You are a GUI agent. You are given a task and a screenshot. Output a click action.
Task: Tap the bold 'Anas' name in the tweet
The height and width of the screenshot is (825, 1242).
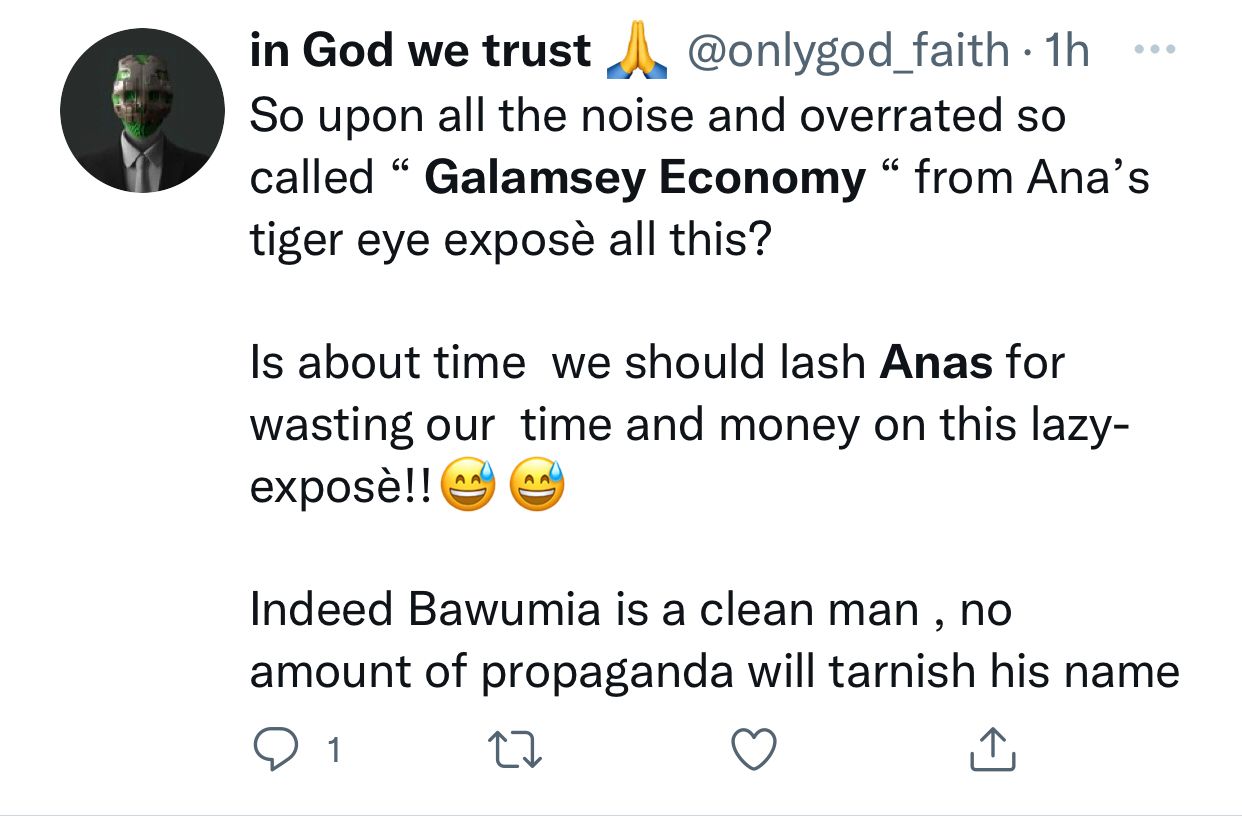pyautogui.click(x=937, y=363)
